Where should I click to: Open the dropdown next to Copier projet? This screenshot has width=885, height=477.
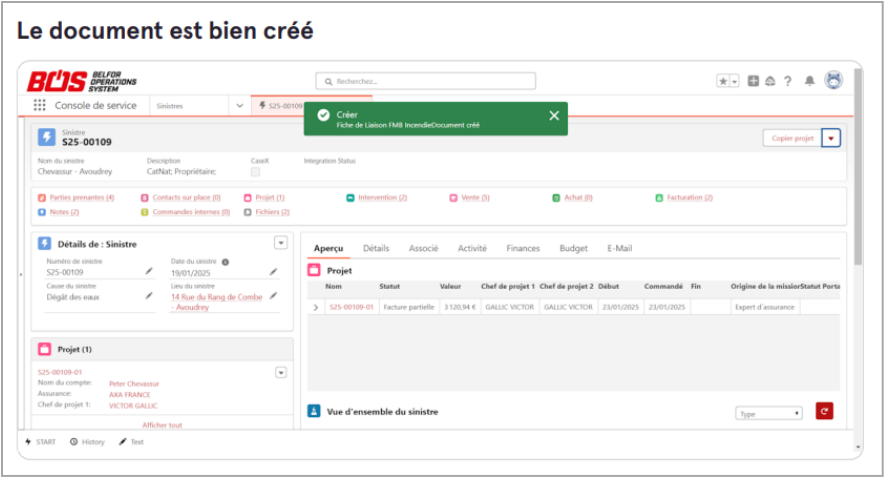click(831, 138)
